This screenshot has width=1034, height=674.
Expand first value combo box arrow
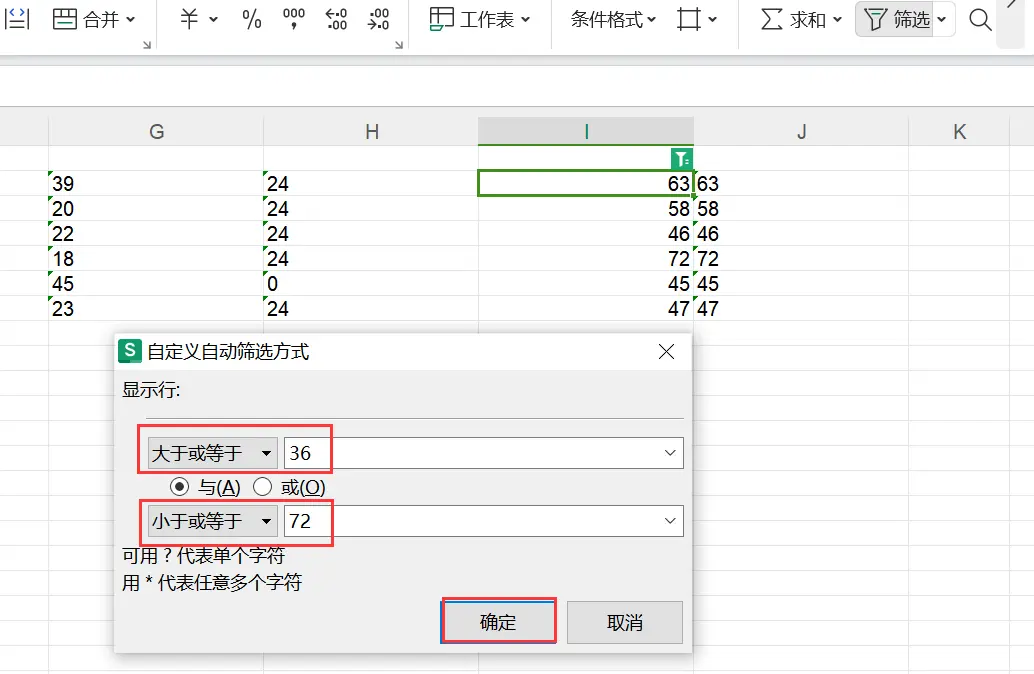pyautogui.click(x=670, y=453)
